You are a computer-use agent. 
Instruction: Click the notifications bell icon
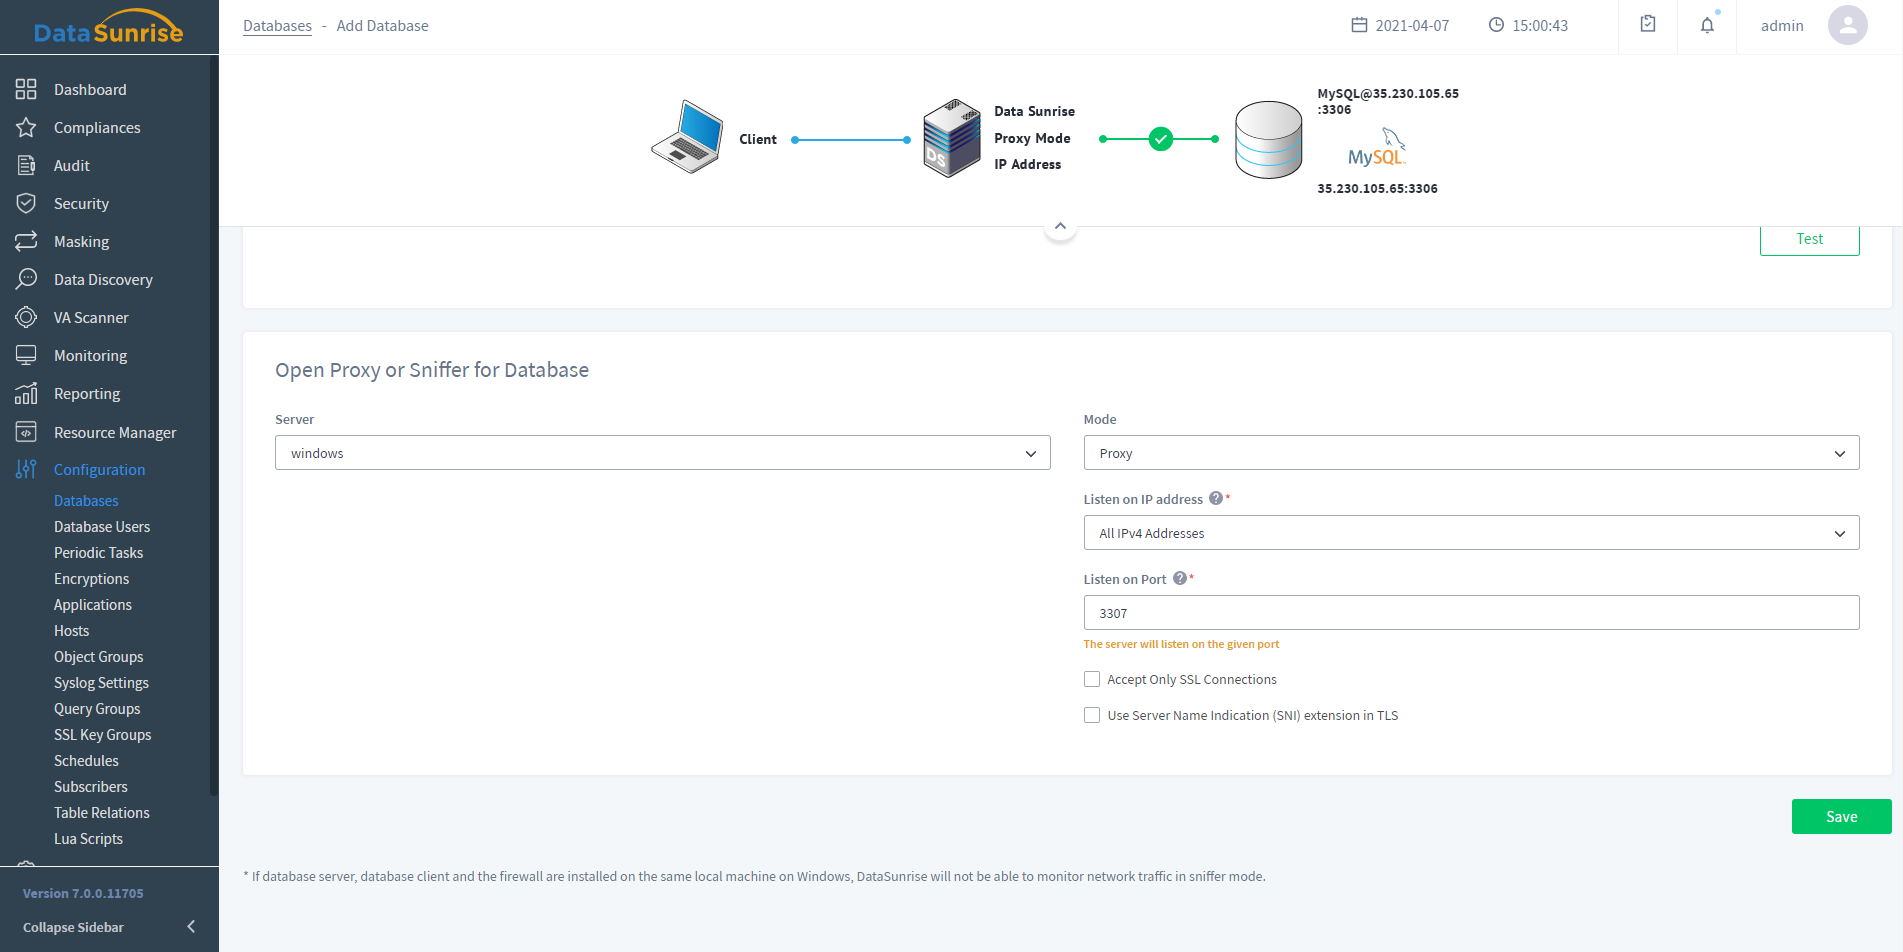[1707, 25]
